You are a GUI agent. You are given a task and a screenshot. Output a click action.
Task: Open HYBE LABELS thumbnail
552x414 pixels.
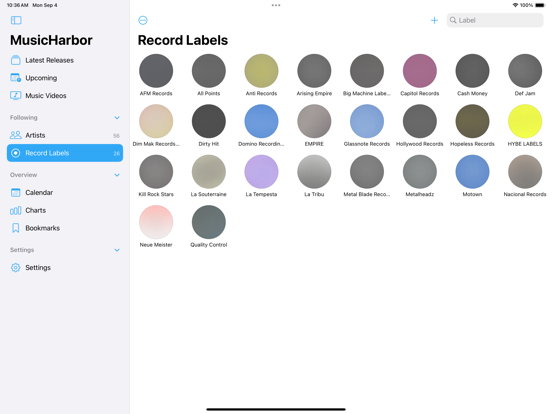tap(525, 121)
